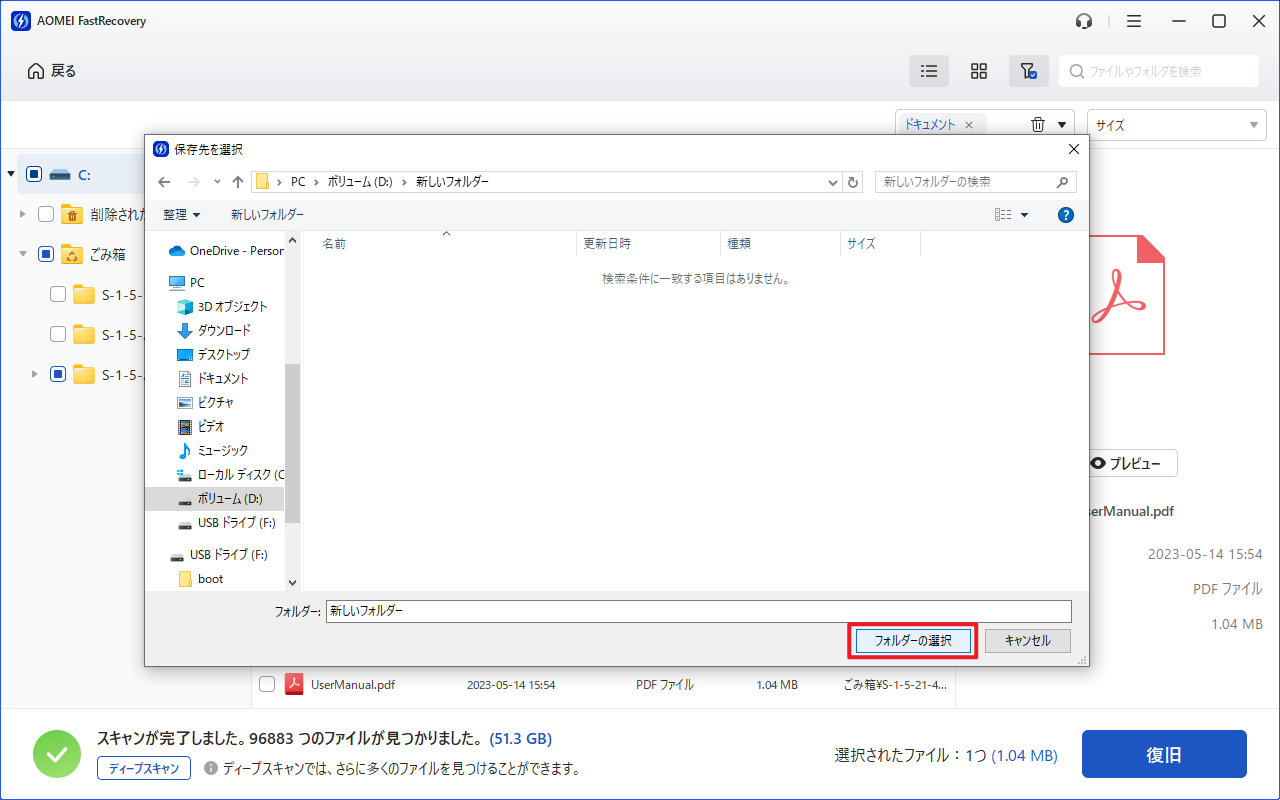Image resolution: width=1280 pixels, height=800 pixels.
Task: Toggle the ごみ箱 checkbox in the tree
Action: coord(46,254)
